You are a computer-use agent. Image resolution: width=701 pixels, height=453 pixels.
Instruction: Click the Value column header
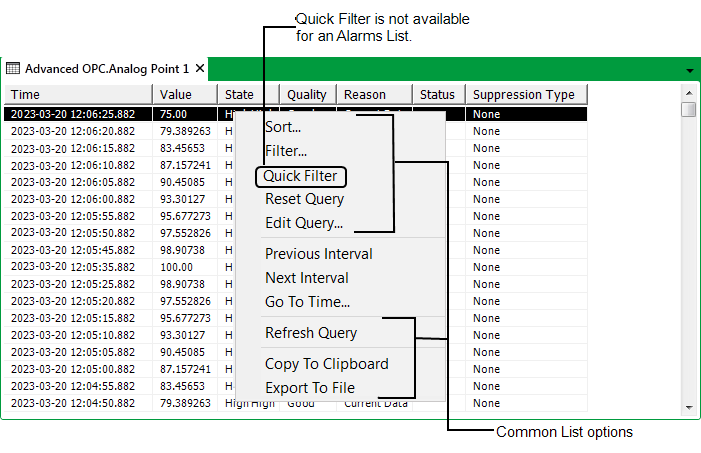185,95
